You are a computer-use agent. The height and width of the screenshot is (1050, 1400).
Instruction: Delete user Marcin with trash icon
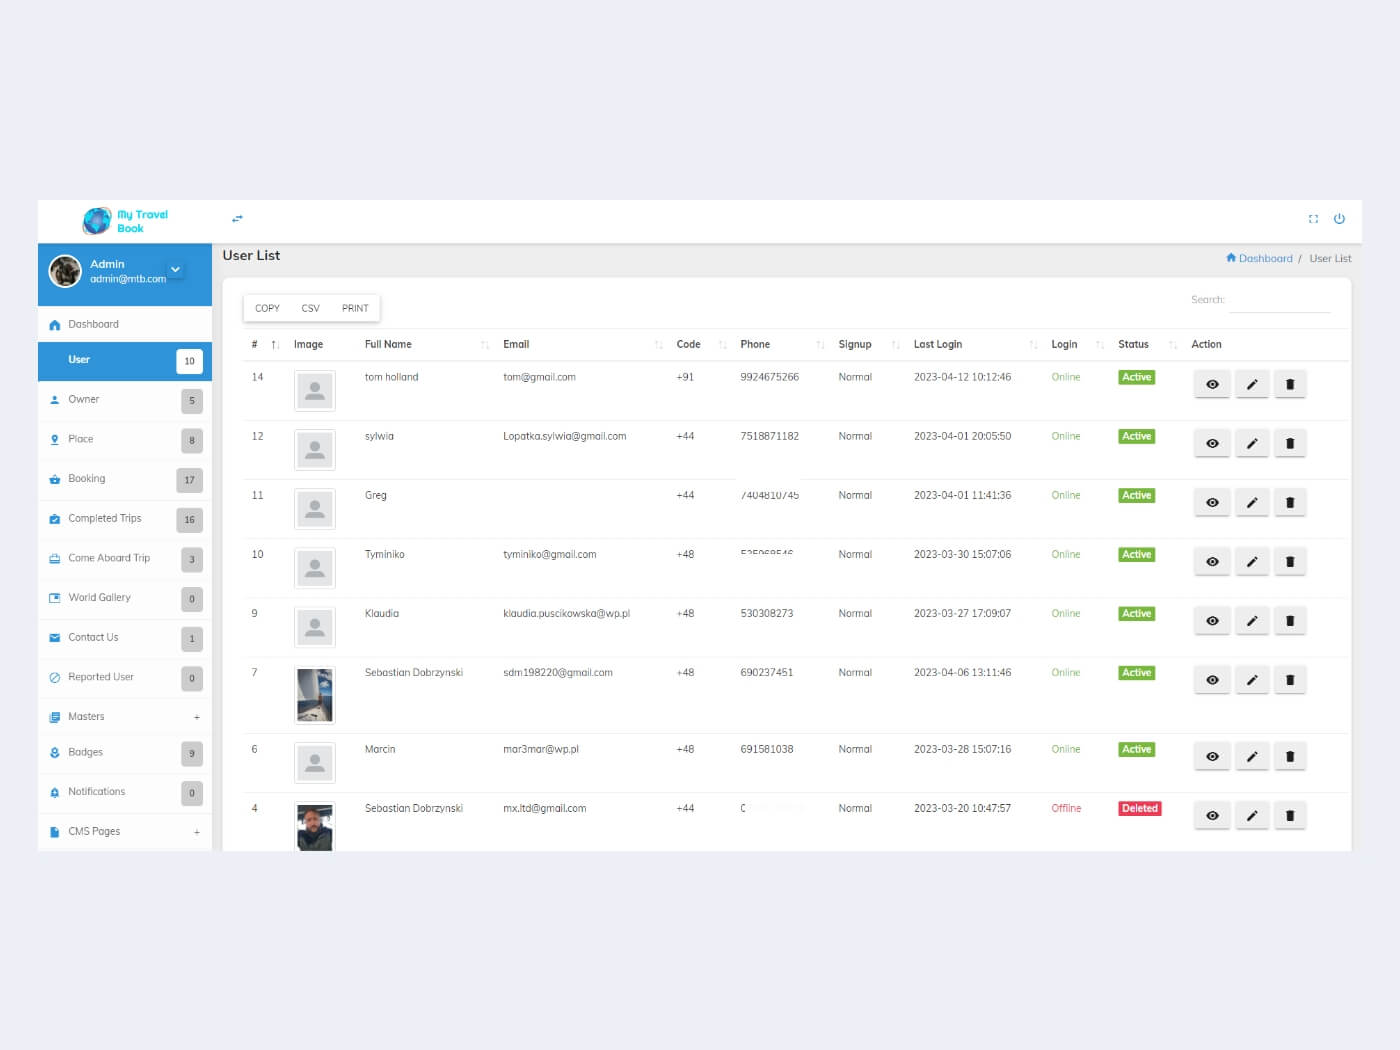coord(1289,757)
